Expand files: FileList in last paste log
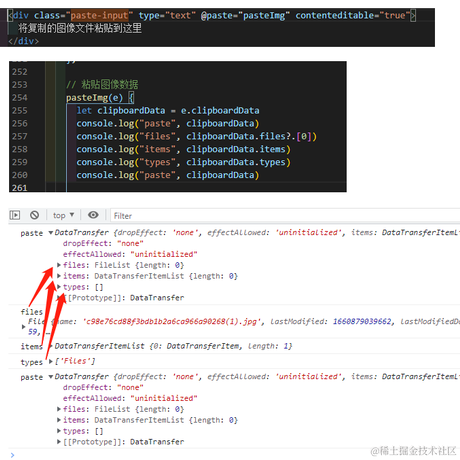 [x=59, y=409]
